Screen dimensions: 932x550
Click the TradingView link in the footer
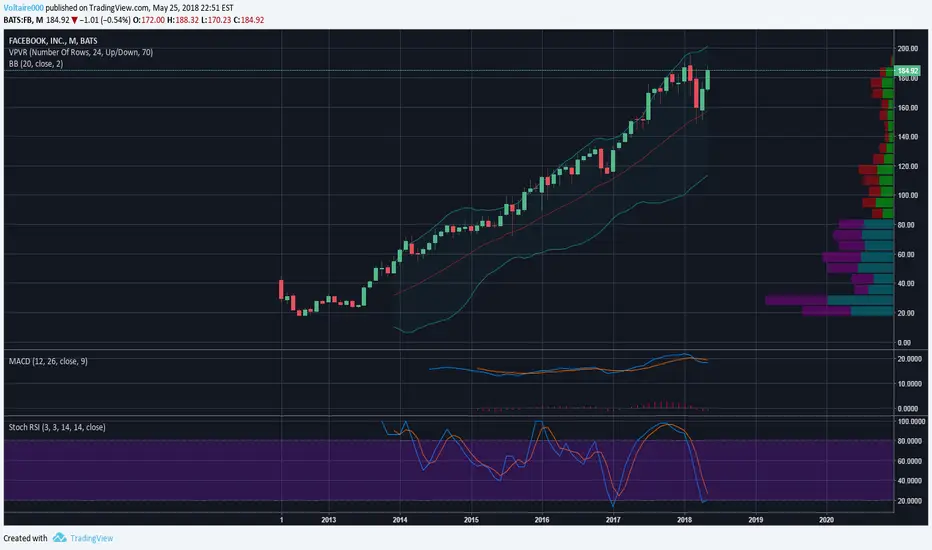coord(92,538)
